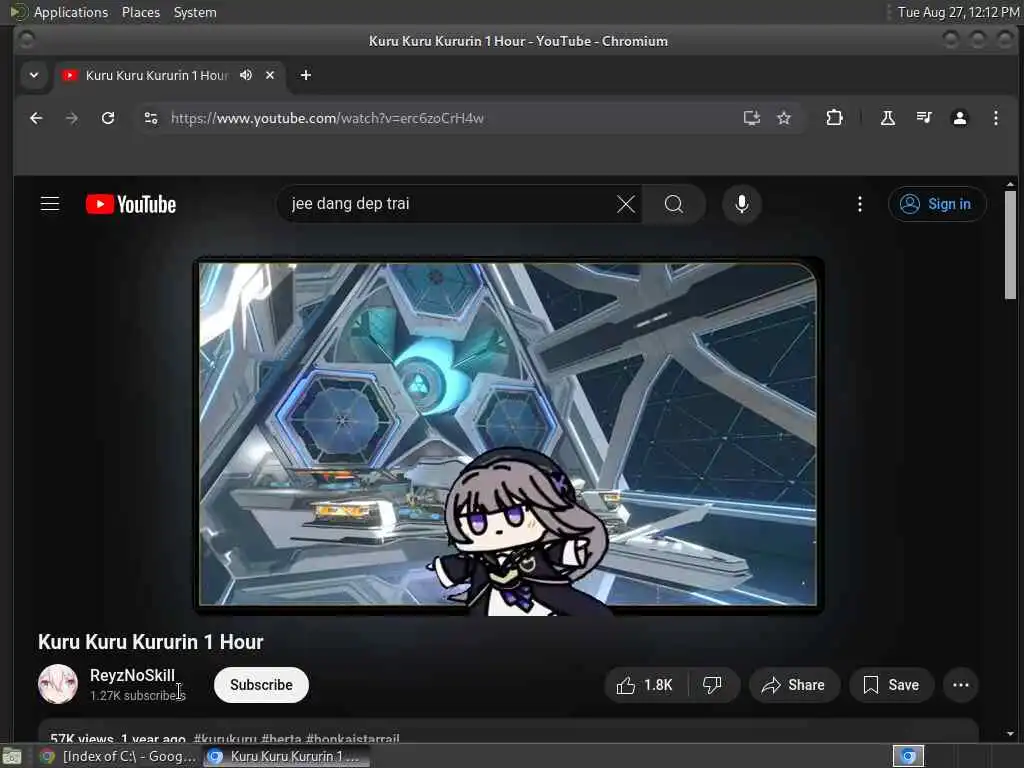1024x768 pixels.
Task: Click the scrollbar down arrow
Action: (x=1010, y=734)
